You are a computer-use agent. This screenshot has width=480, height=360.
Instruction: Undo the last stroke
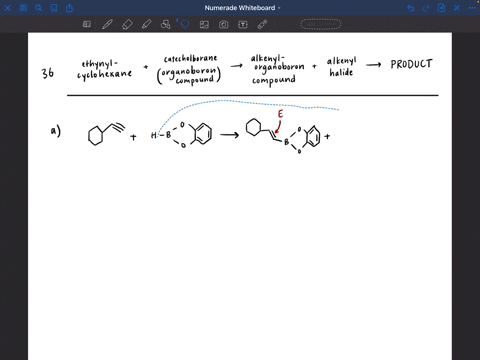(411, 8)
